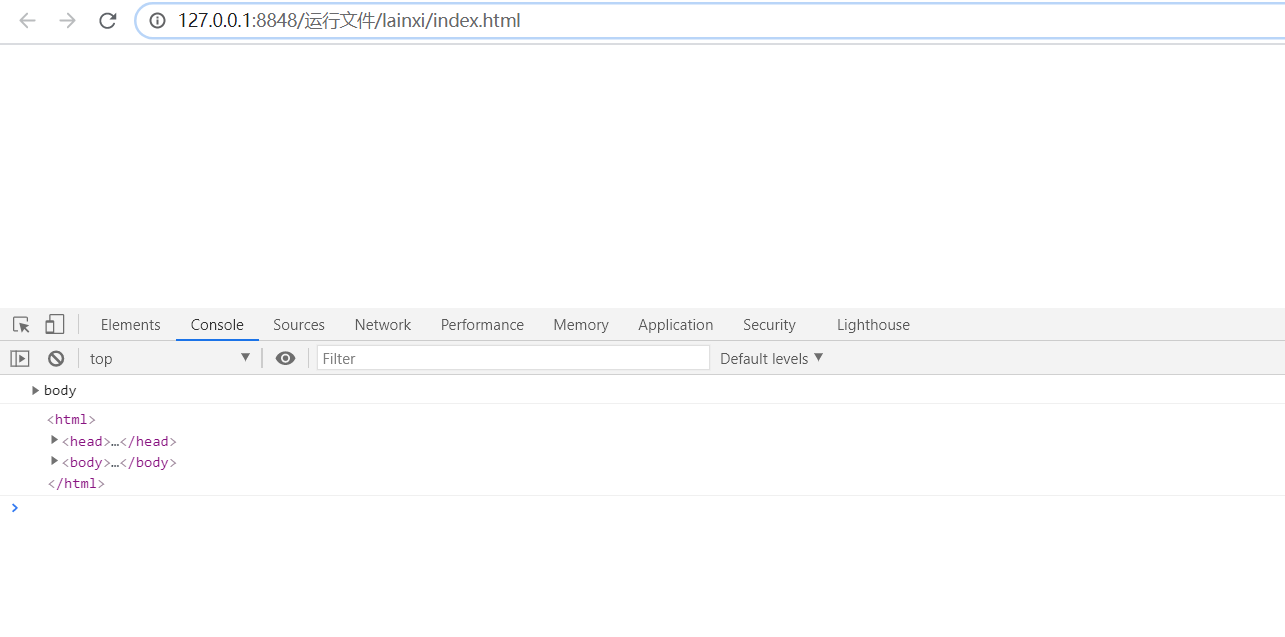
Task: Go back in browser history
Action: click(27, 20)
